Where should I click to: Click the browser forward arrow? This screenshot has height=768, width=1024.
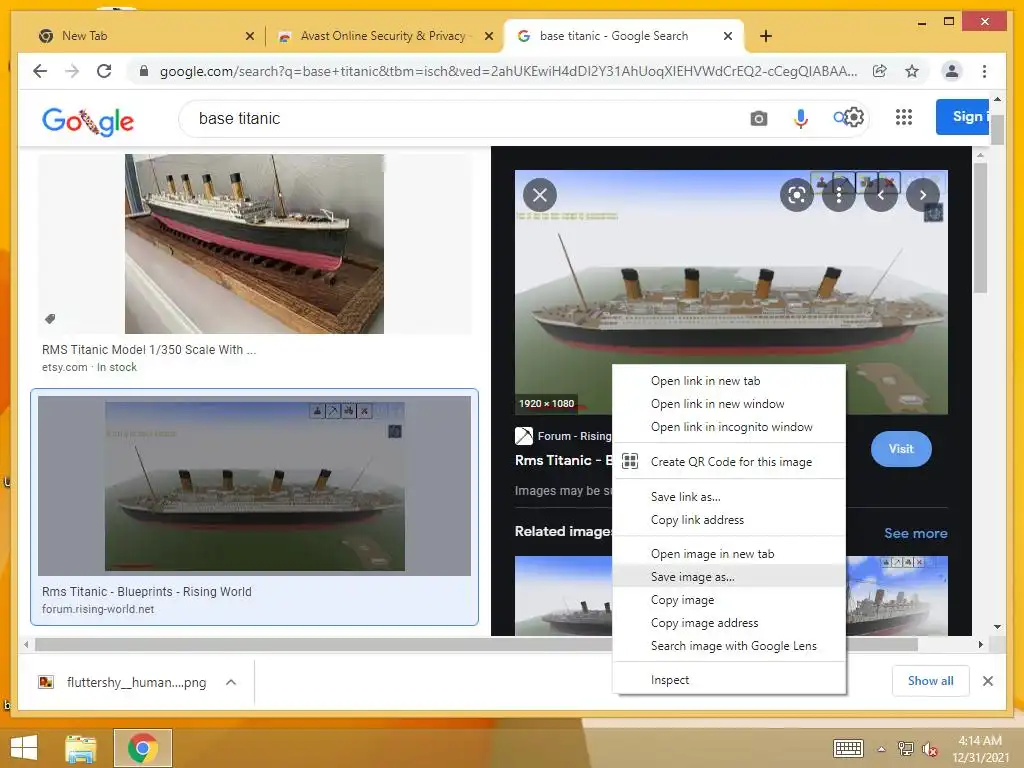point(72,71)
